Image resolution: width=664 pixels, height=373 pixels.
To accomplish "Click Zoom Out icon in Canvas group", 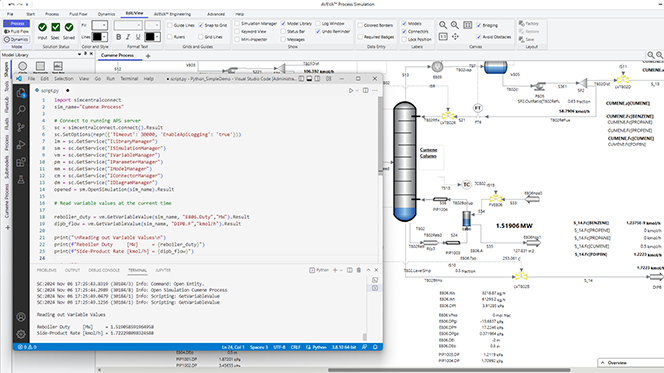I will tap(455, 25).
